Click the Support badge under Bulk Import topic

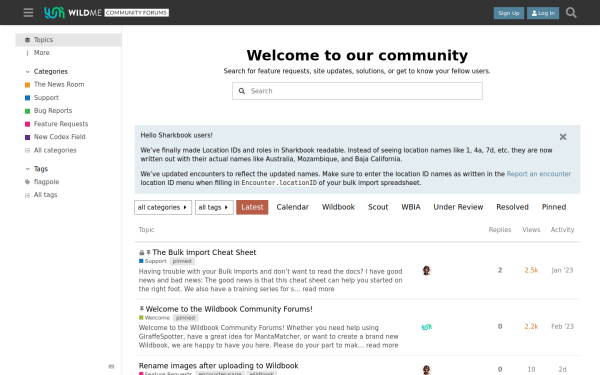153,261
